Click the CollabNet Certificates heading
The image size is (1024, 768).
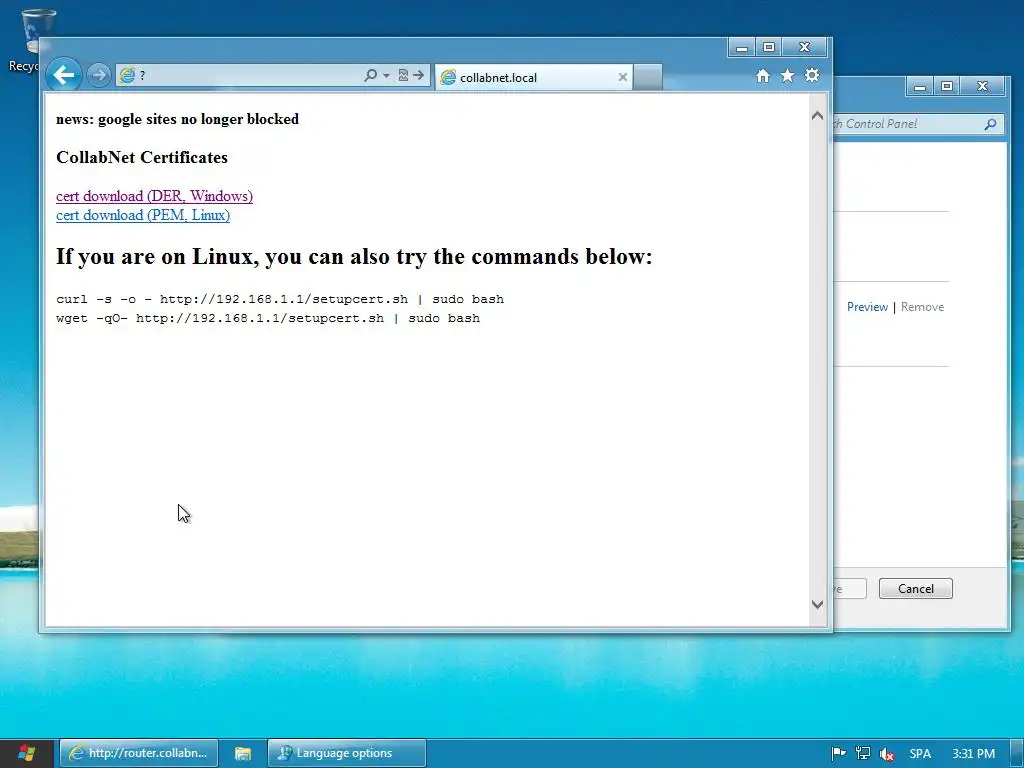pyautogui.click(x=142, y=157)
